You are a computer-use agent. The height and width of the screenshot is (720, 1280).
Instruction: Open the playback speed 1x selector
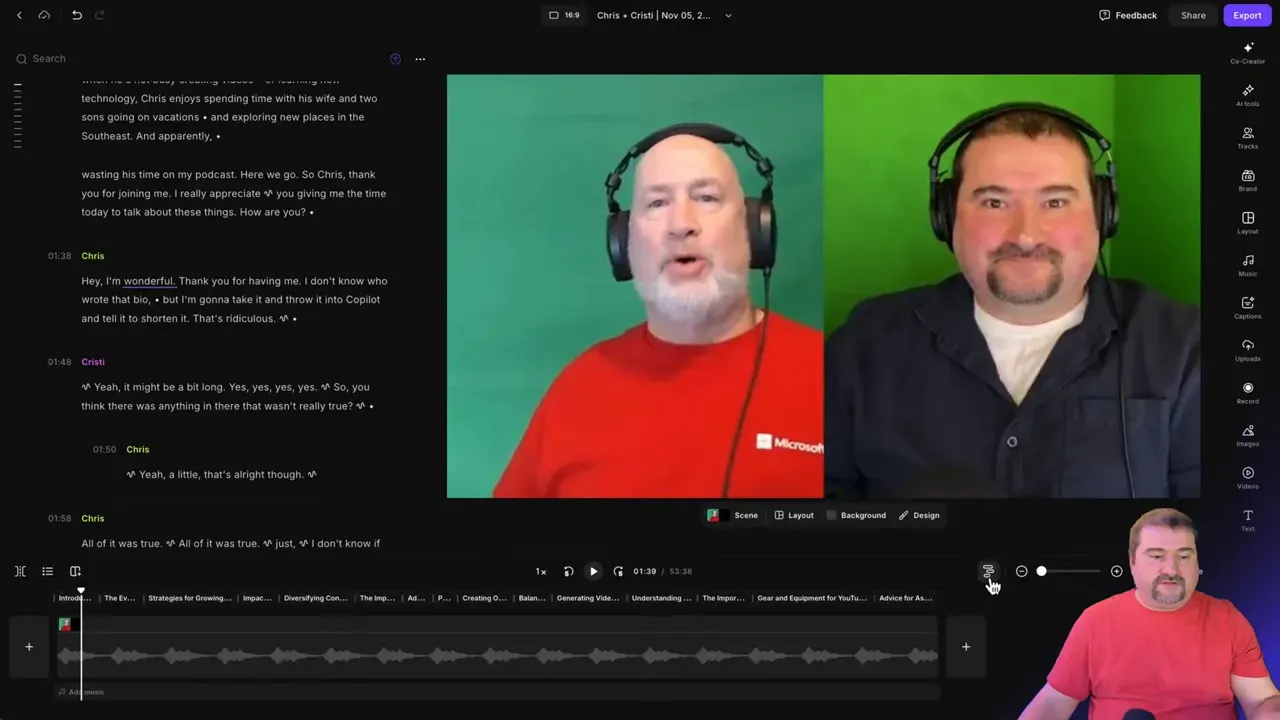(540, 571)
